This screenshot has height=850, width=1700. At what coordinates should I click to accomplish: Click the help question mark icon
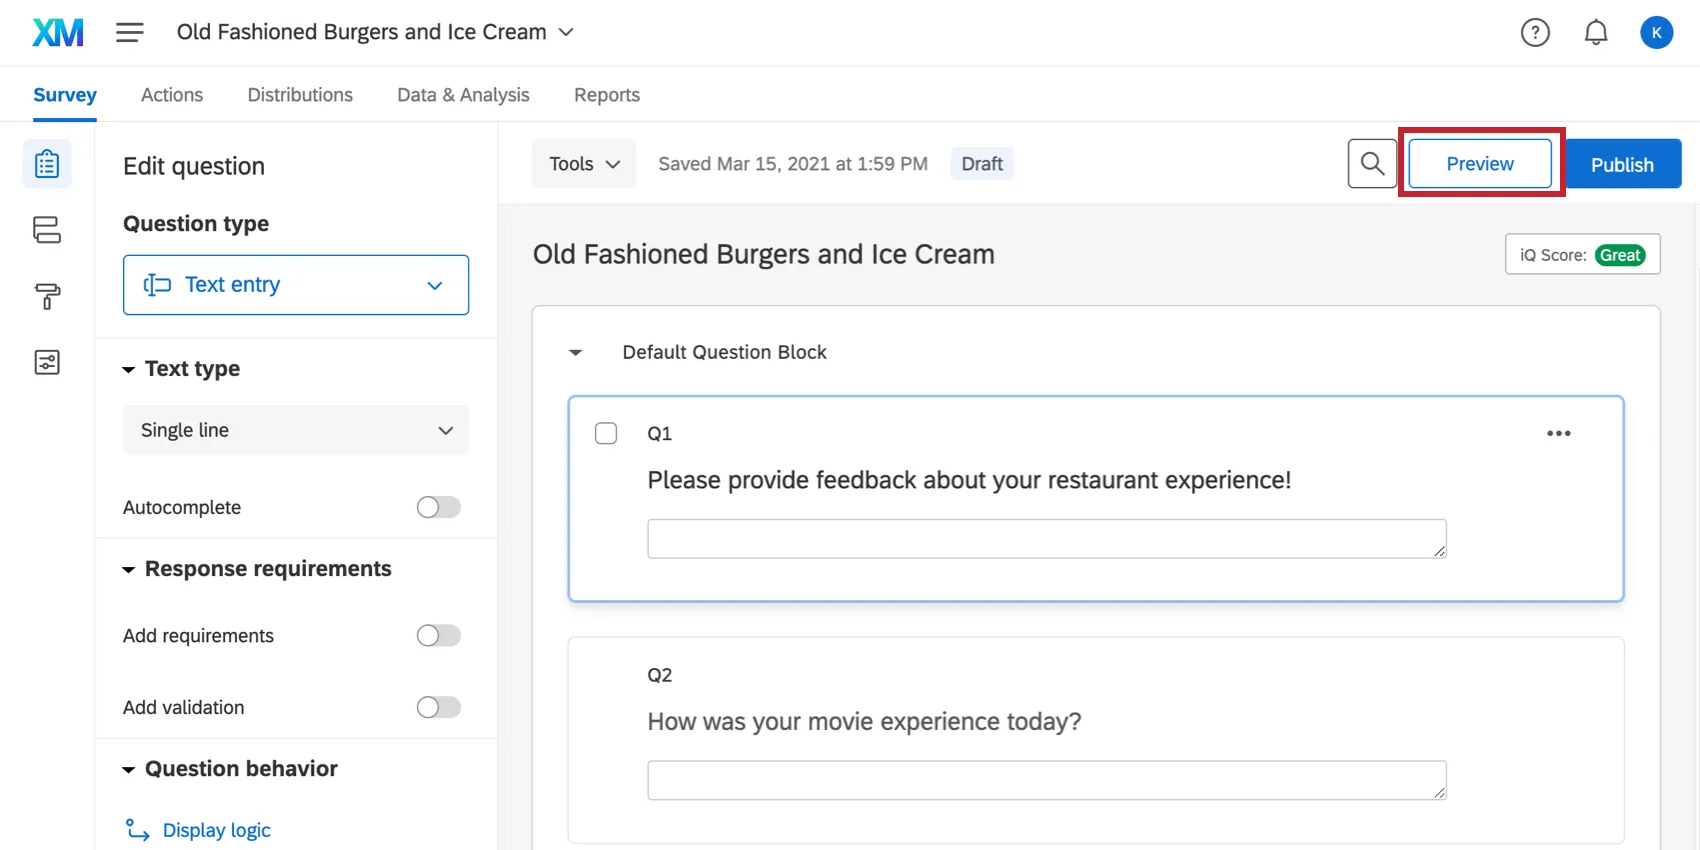pyautogui.click(x=1535, y=33)
